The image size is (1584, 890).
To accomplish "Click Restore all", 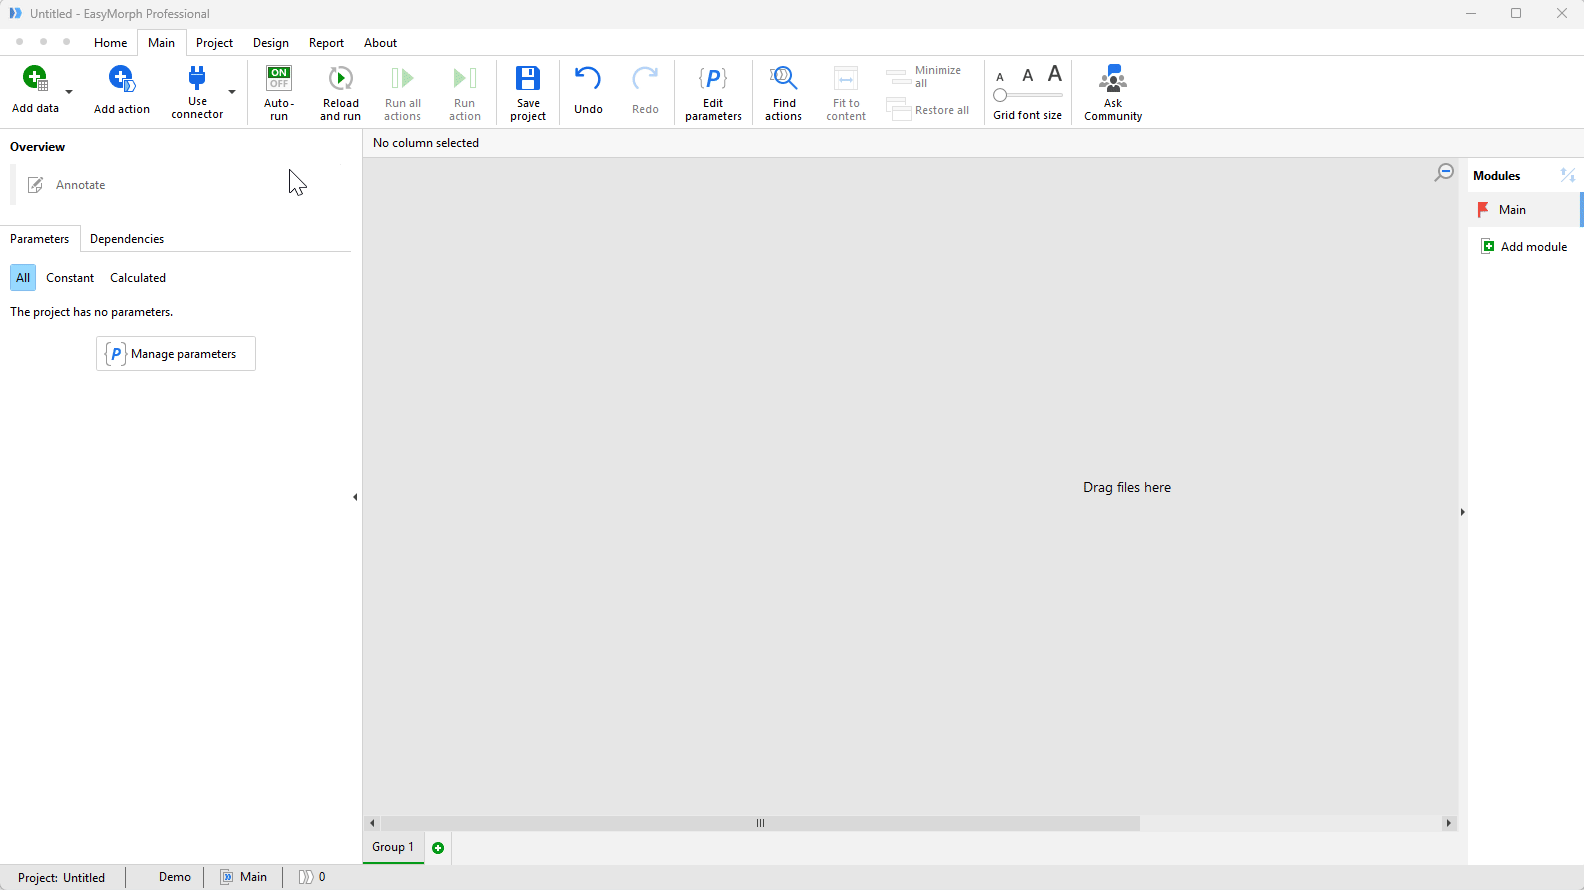I will pyautogui.click(x=928, y=110).
